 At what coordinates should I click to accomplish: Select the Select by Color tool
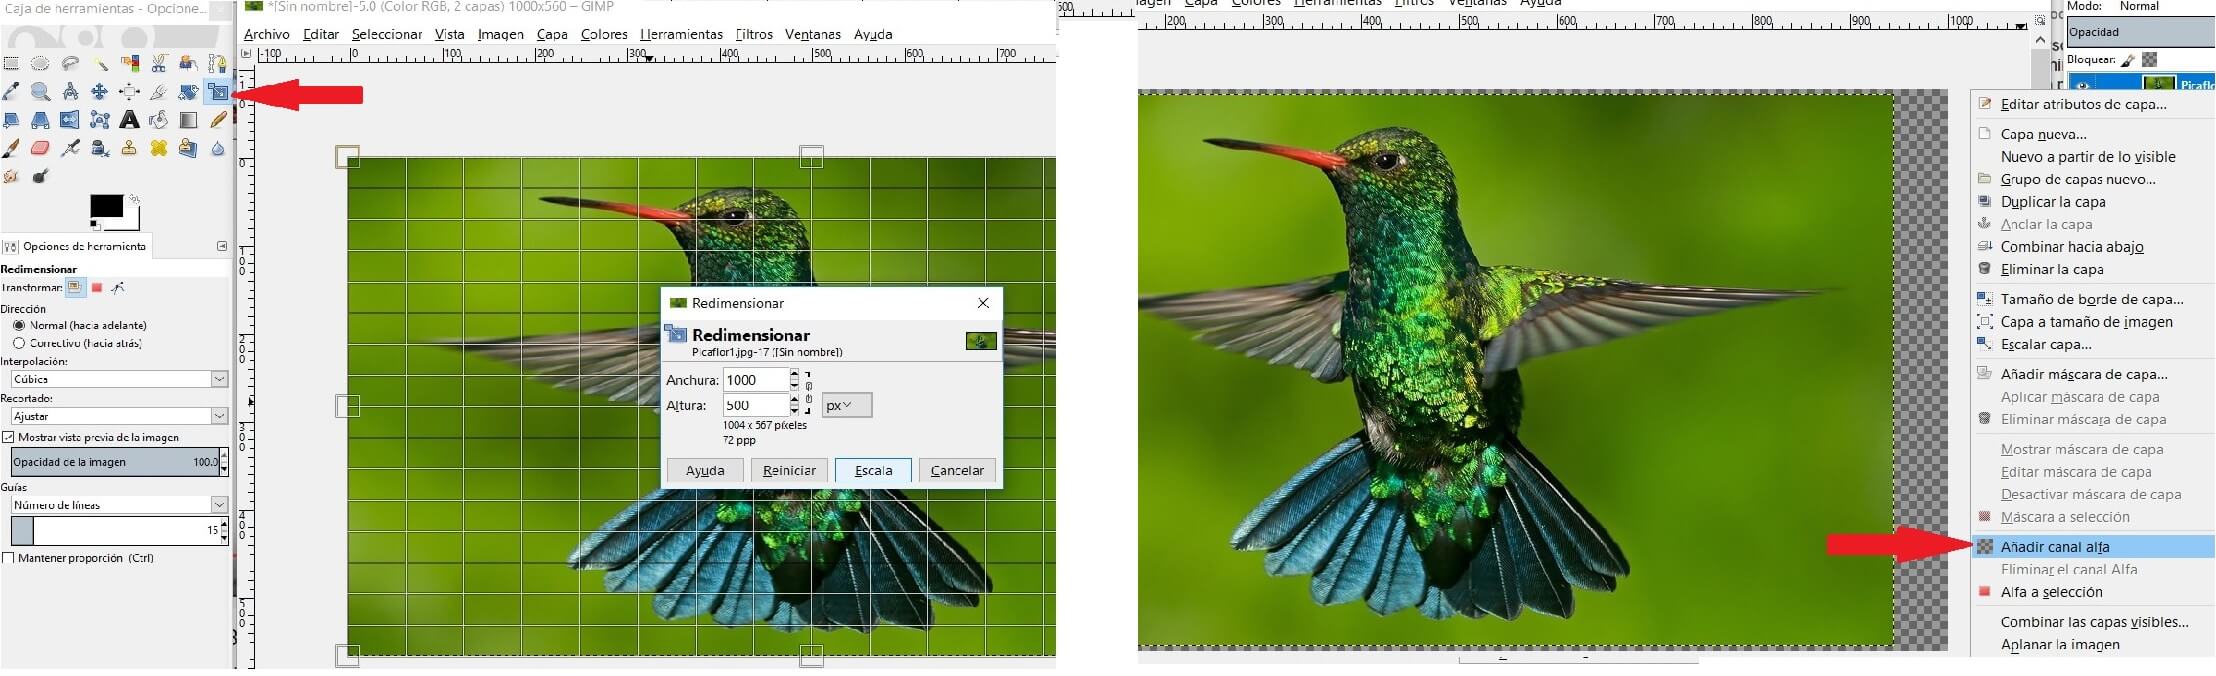point(129,63)
